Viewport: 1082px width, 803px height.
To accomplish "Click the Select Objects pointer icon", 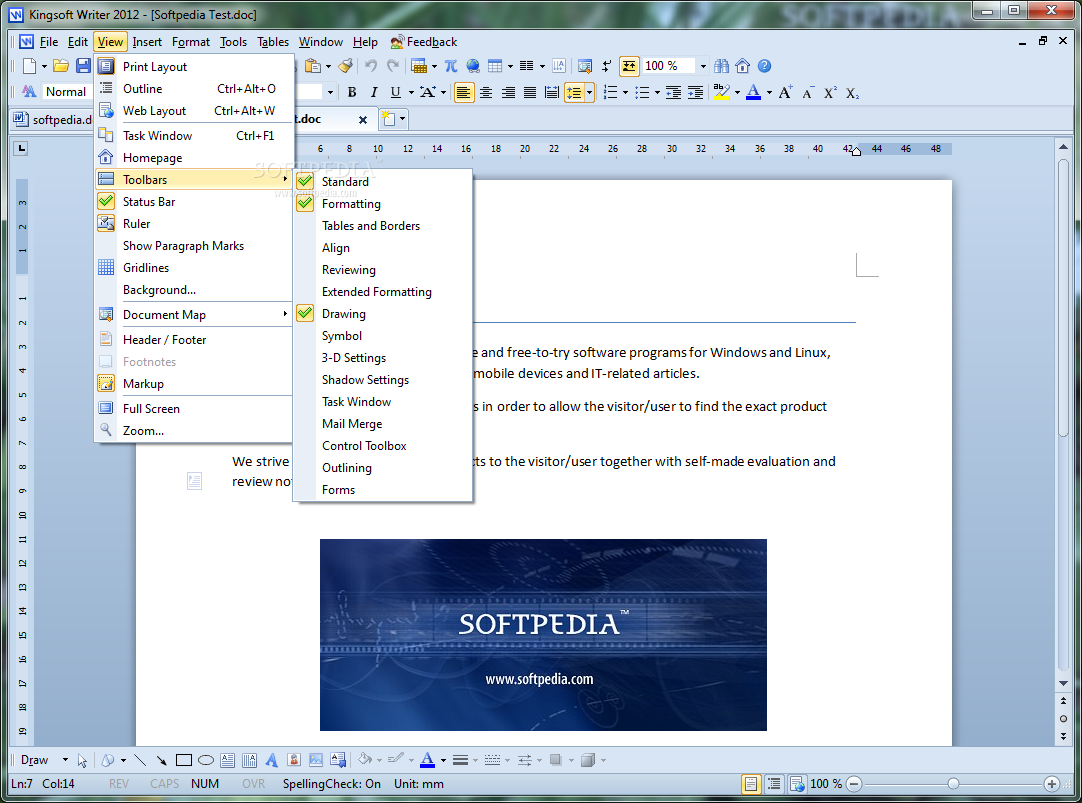I will (x=82, y=760).
